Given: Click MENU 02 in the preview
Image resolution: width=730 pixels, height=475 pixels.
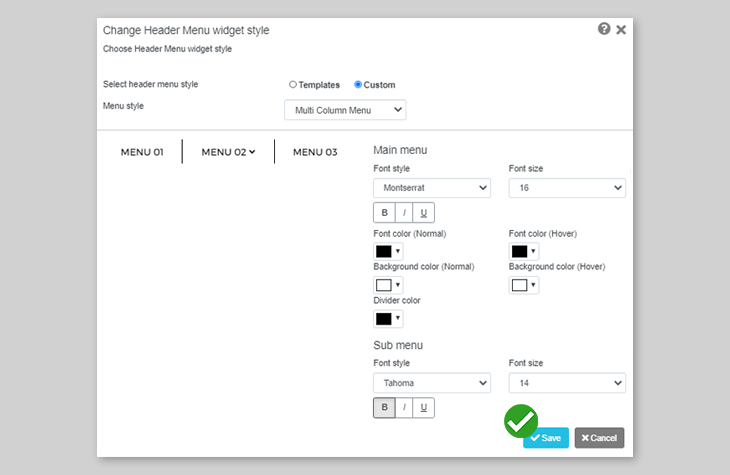Looking at the screenshot, I should [228, 152].
